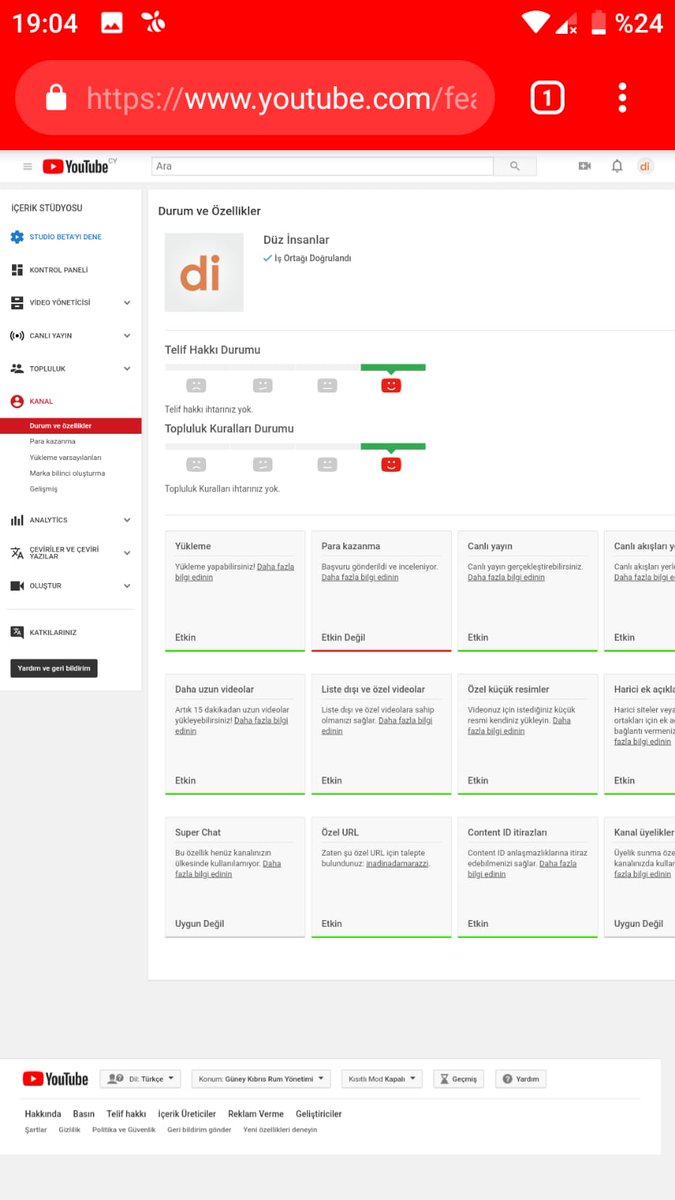675x1200 pixels.
Task: Open Kontrol Paneli menu item
Action: tap(59, 270)
